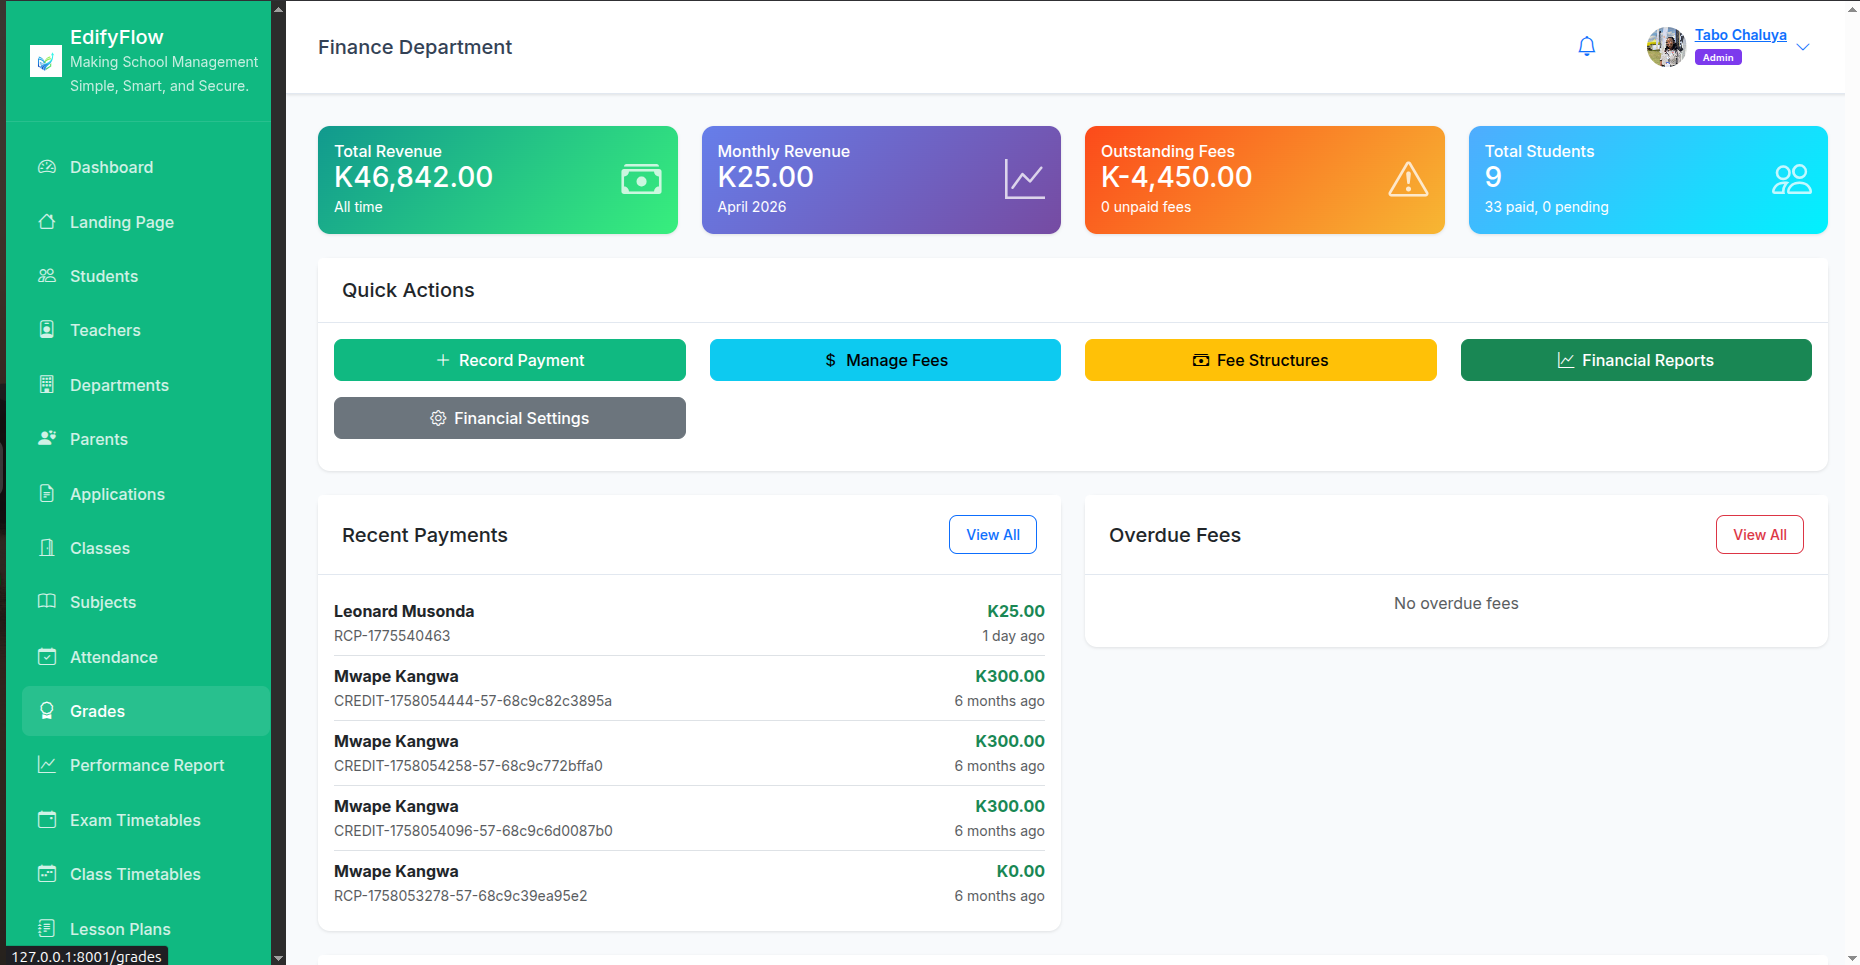
Task: Click the Grades award icon
Action: [47, 710]
